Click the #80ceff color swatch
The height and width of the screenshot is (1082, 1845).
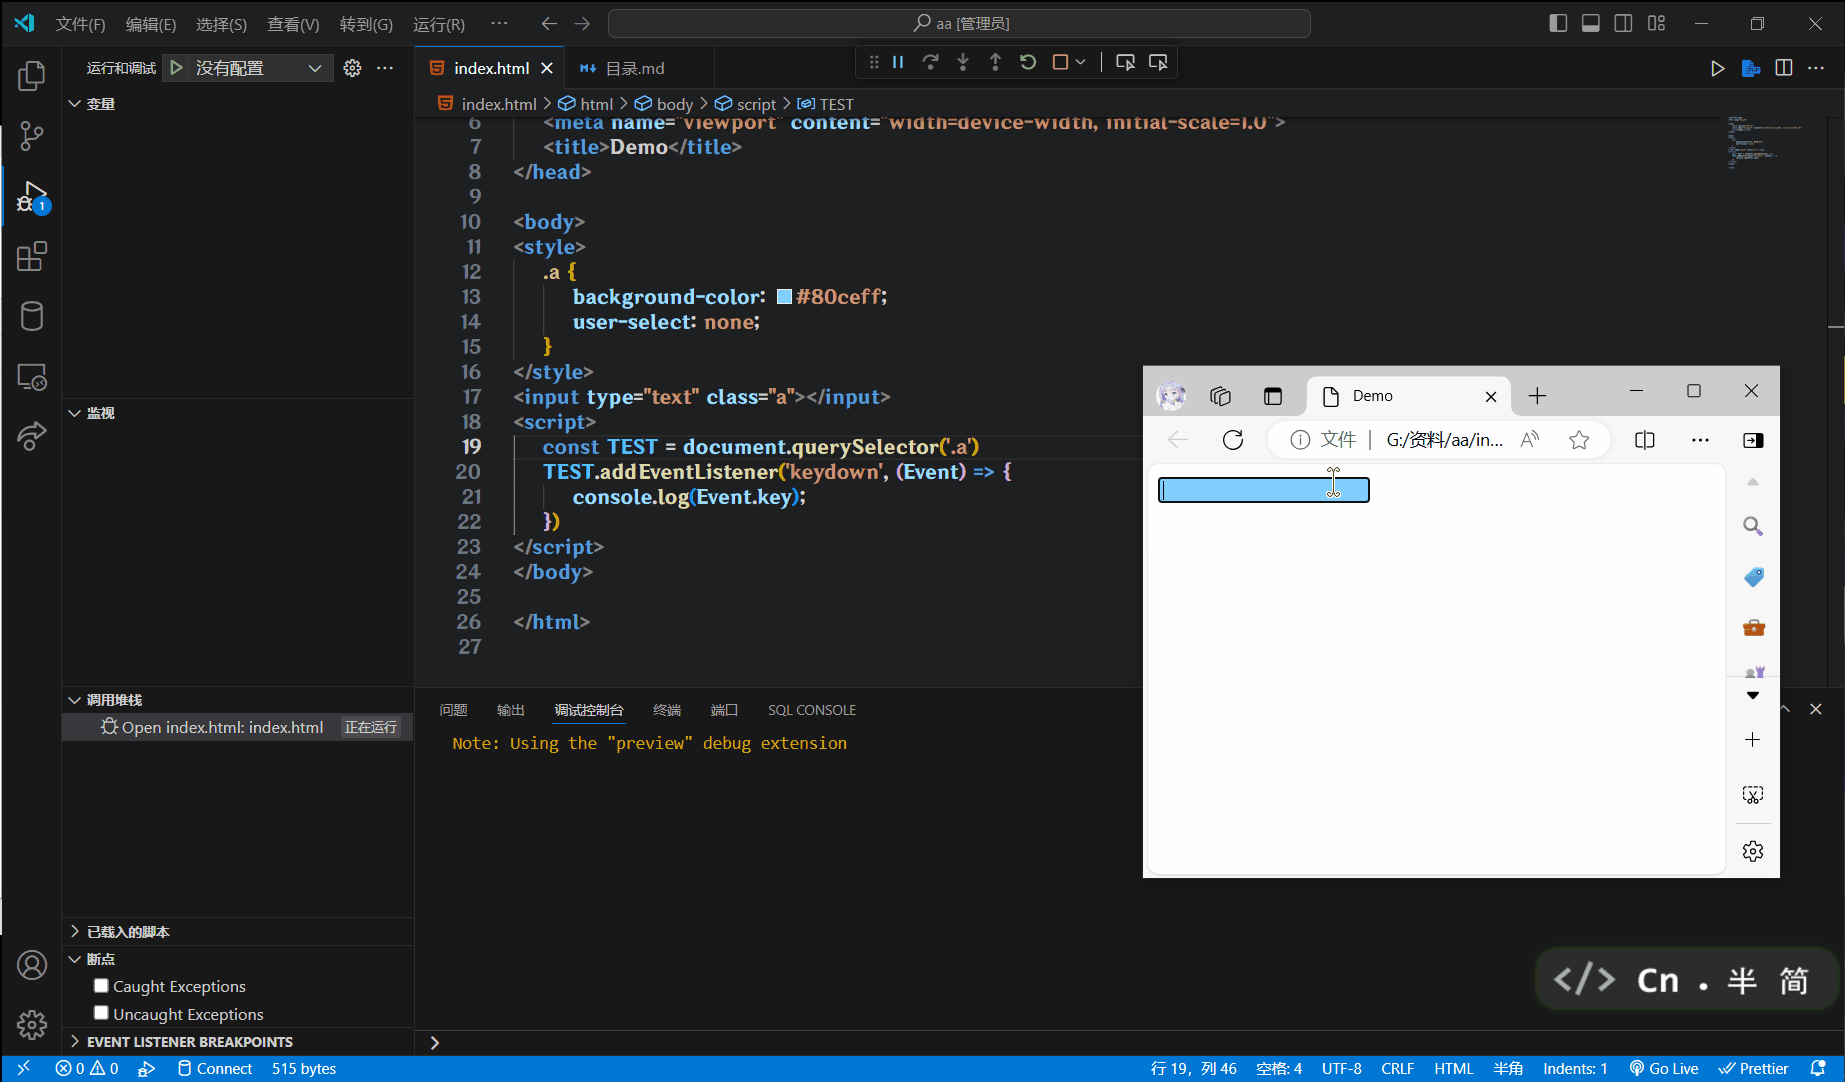coord(785,297)
